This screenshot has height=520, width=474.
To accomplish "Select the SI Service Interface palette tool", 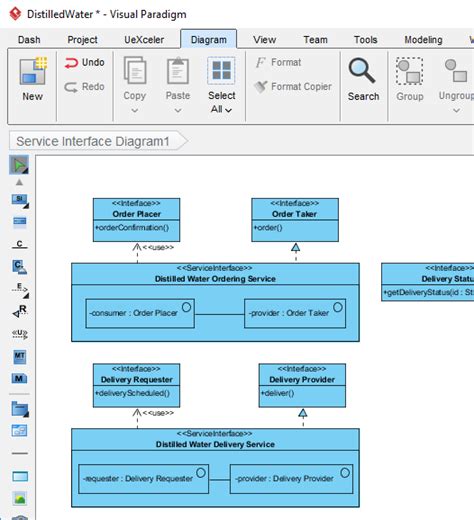I will point(20,201).
